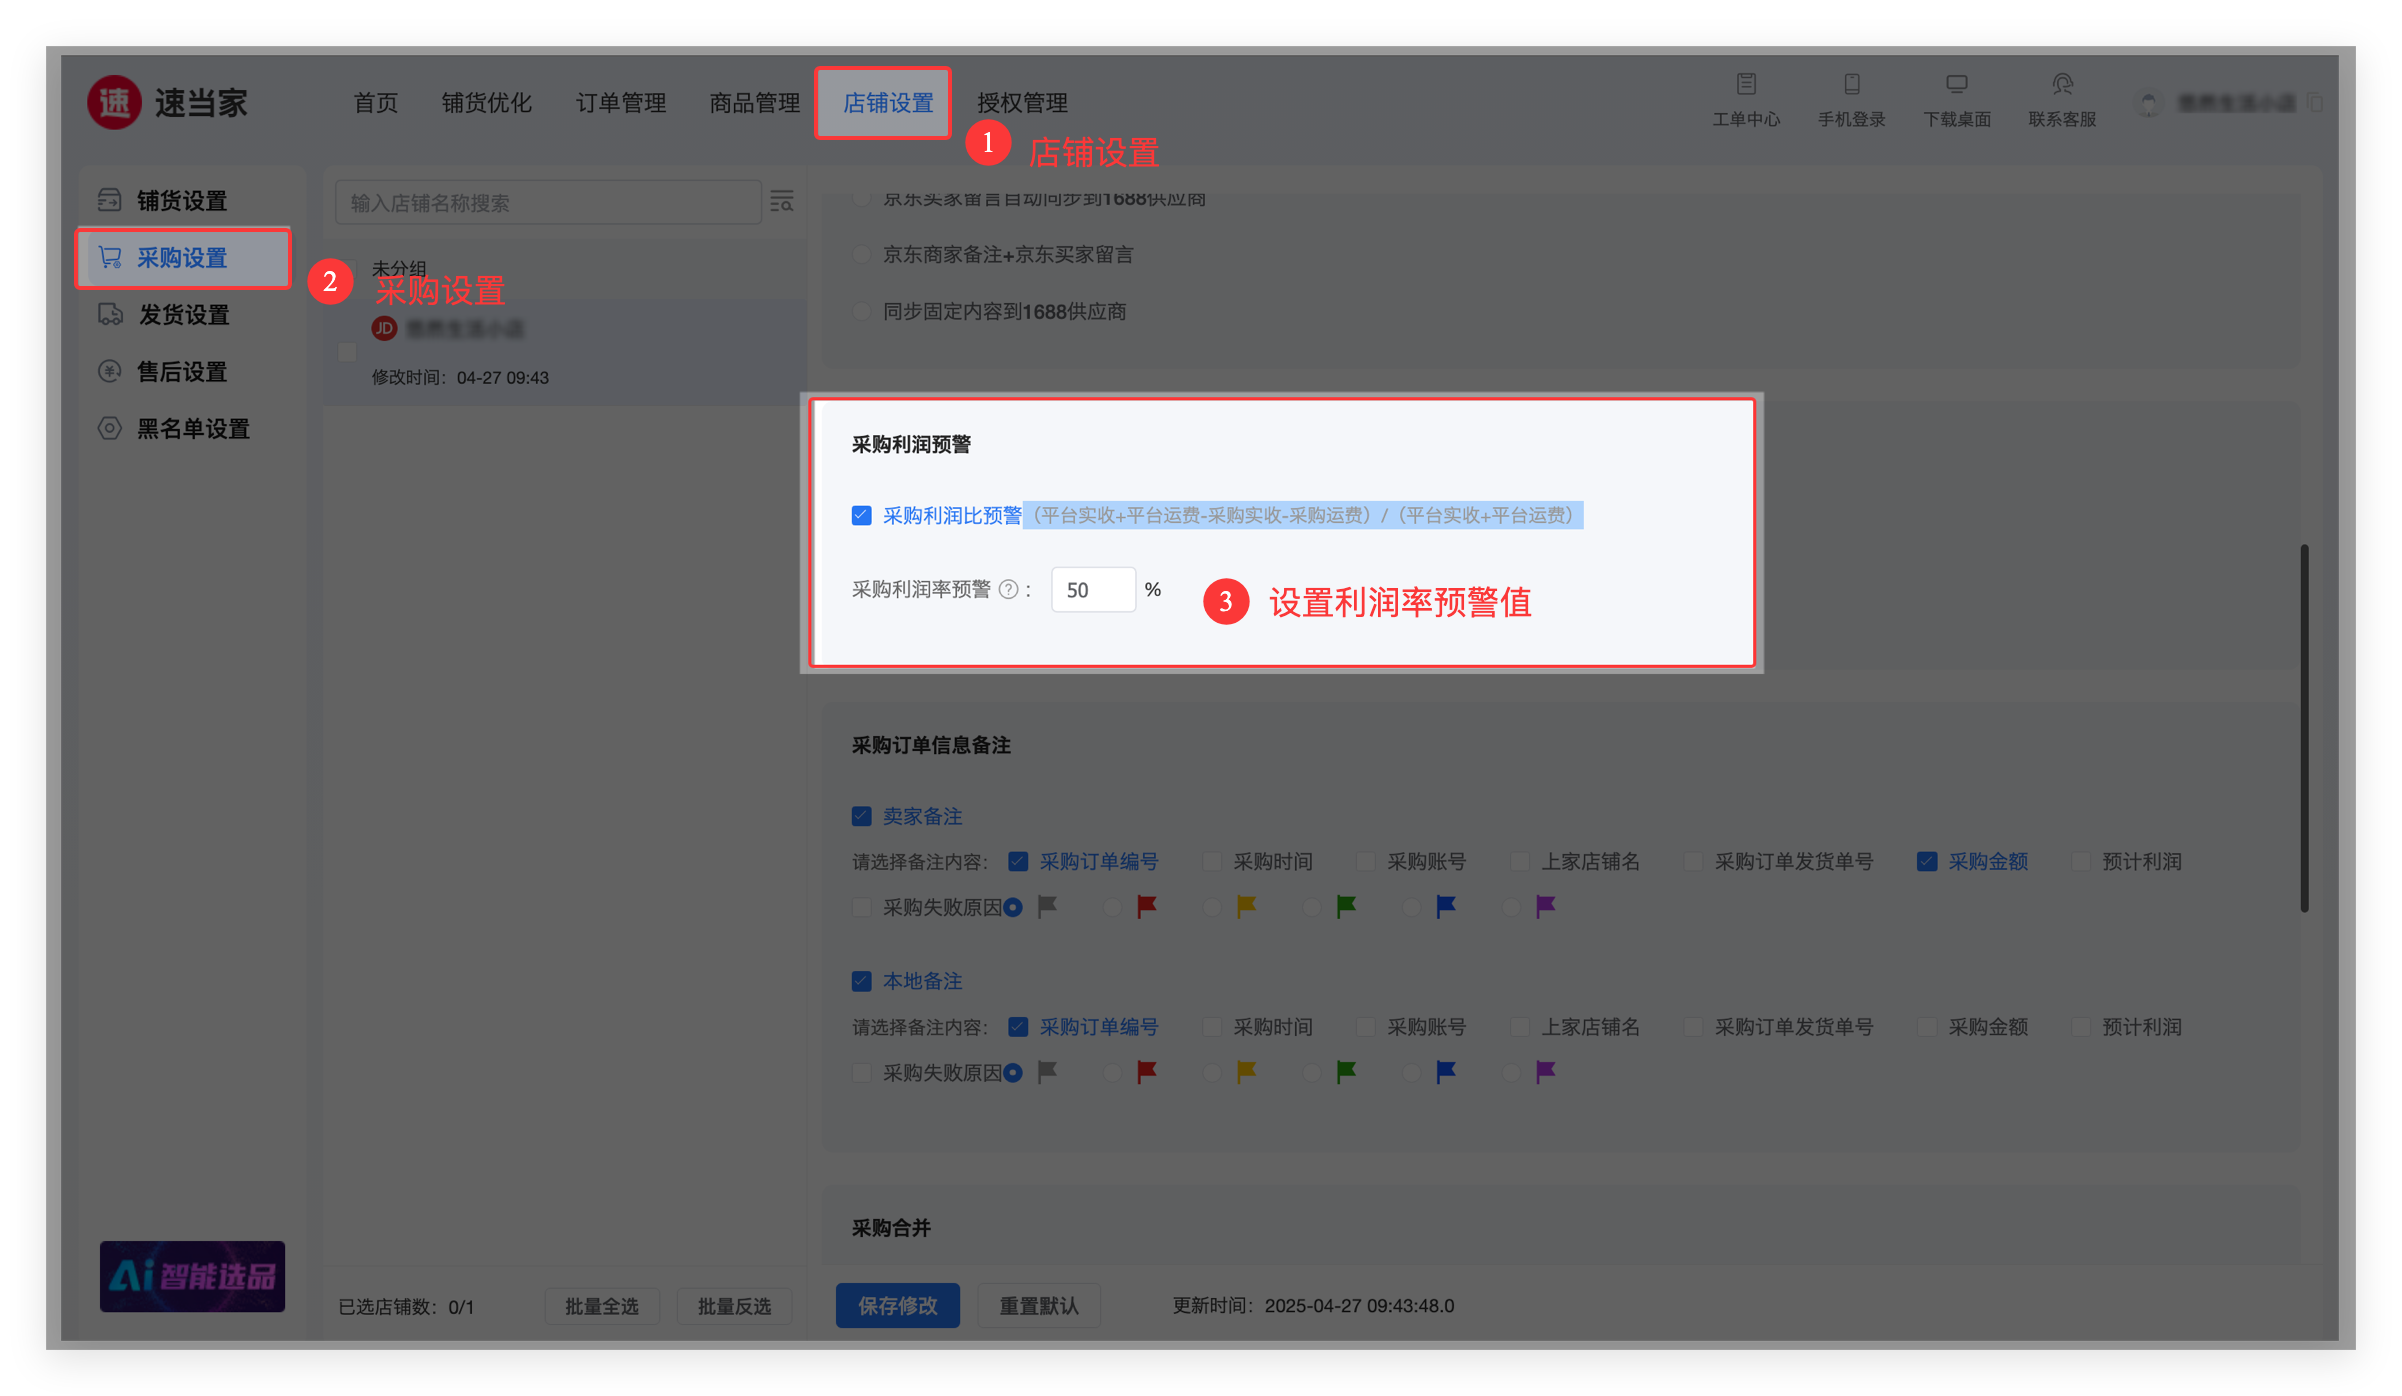Click the 速当家 logo icon
Screen dimensions: 2402x1396
point(115,102)
